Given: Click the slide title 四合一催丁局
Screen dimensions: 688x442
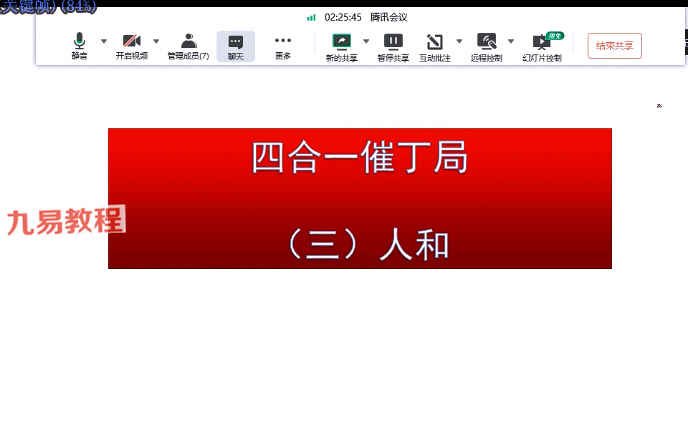Looking at the screenshot, I should 359,158.
